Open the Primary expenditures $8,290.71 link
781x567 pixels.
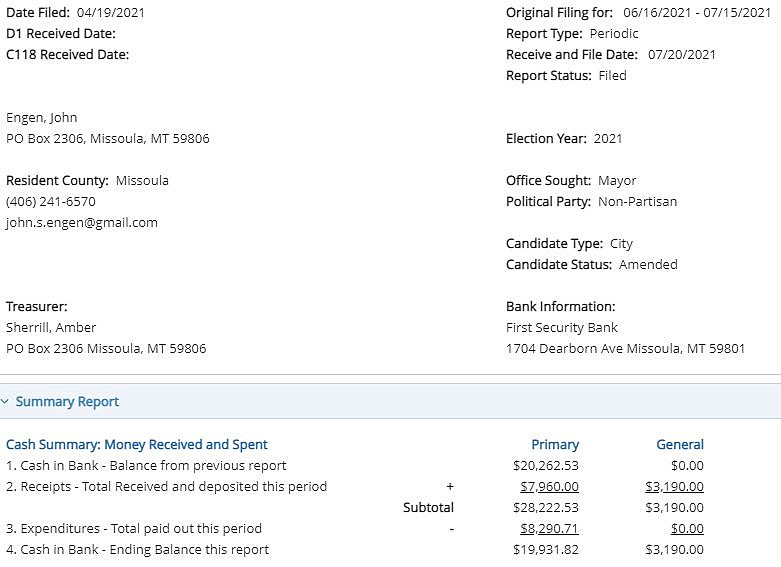pyautogui.click(x=549, y=528)
